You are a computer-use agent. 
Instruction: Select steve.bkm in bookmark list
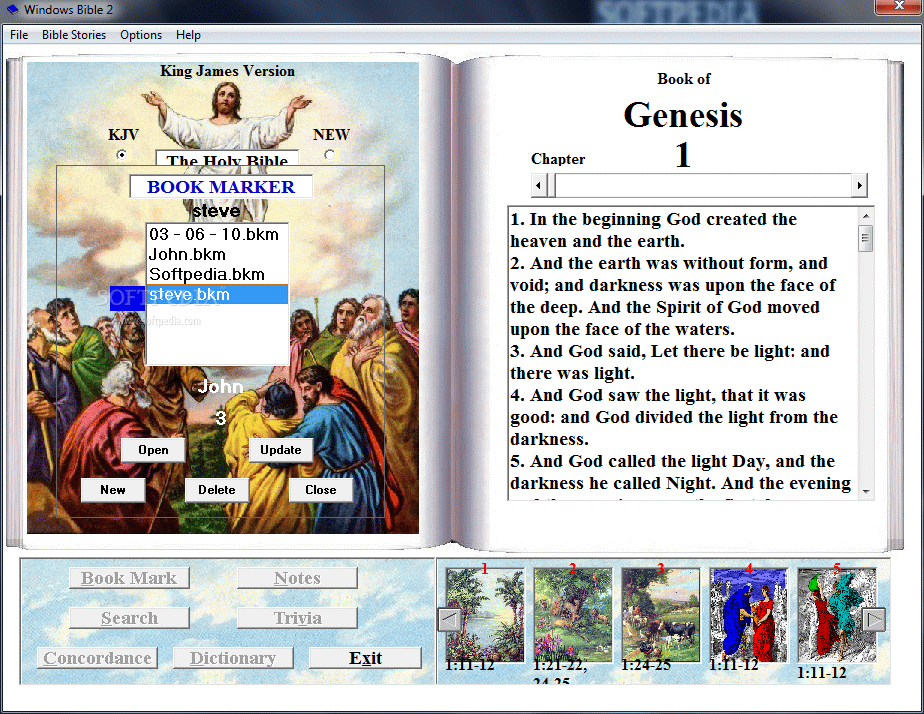217,294
